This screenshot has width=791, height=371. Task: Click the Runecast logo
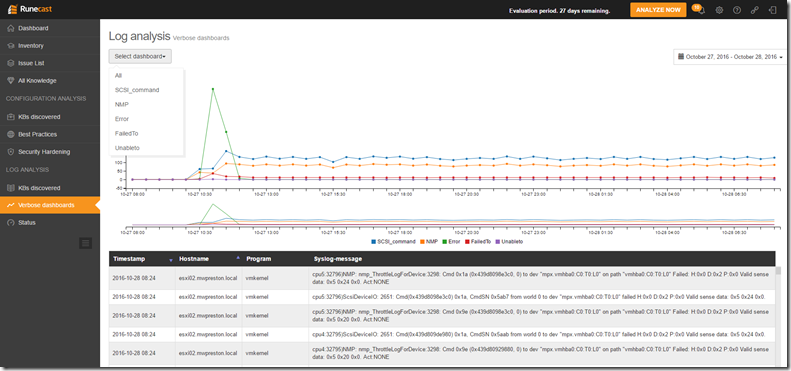click(x=30, y=9)
